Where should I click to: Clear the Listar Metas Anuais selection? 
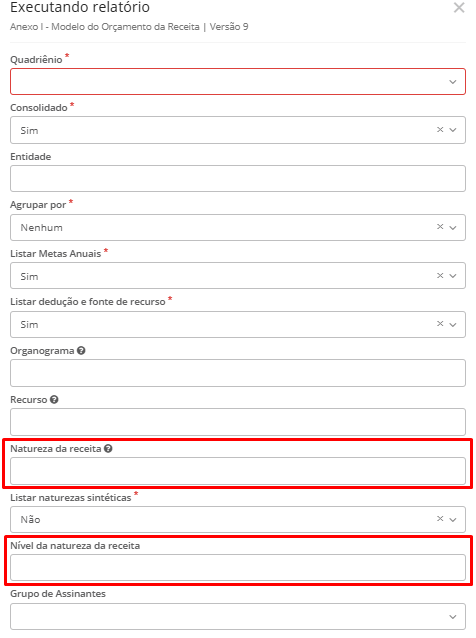[x=440, y=275]
